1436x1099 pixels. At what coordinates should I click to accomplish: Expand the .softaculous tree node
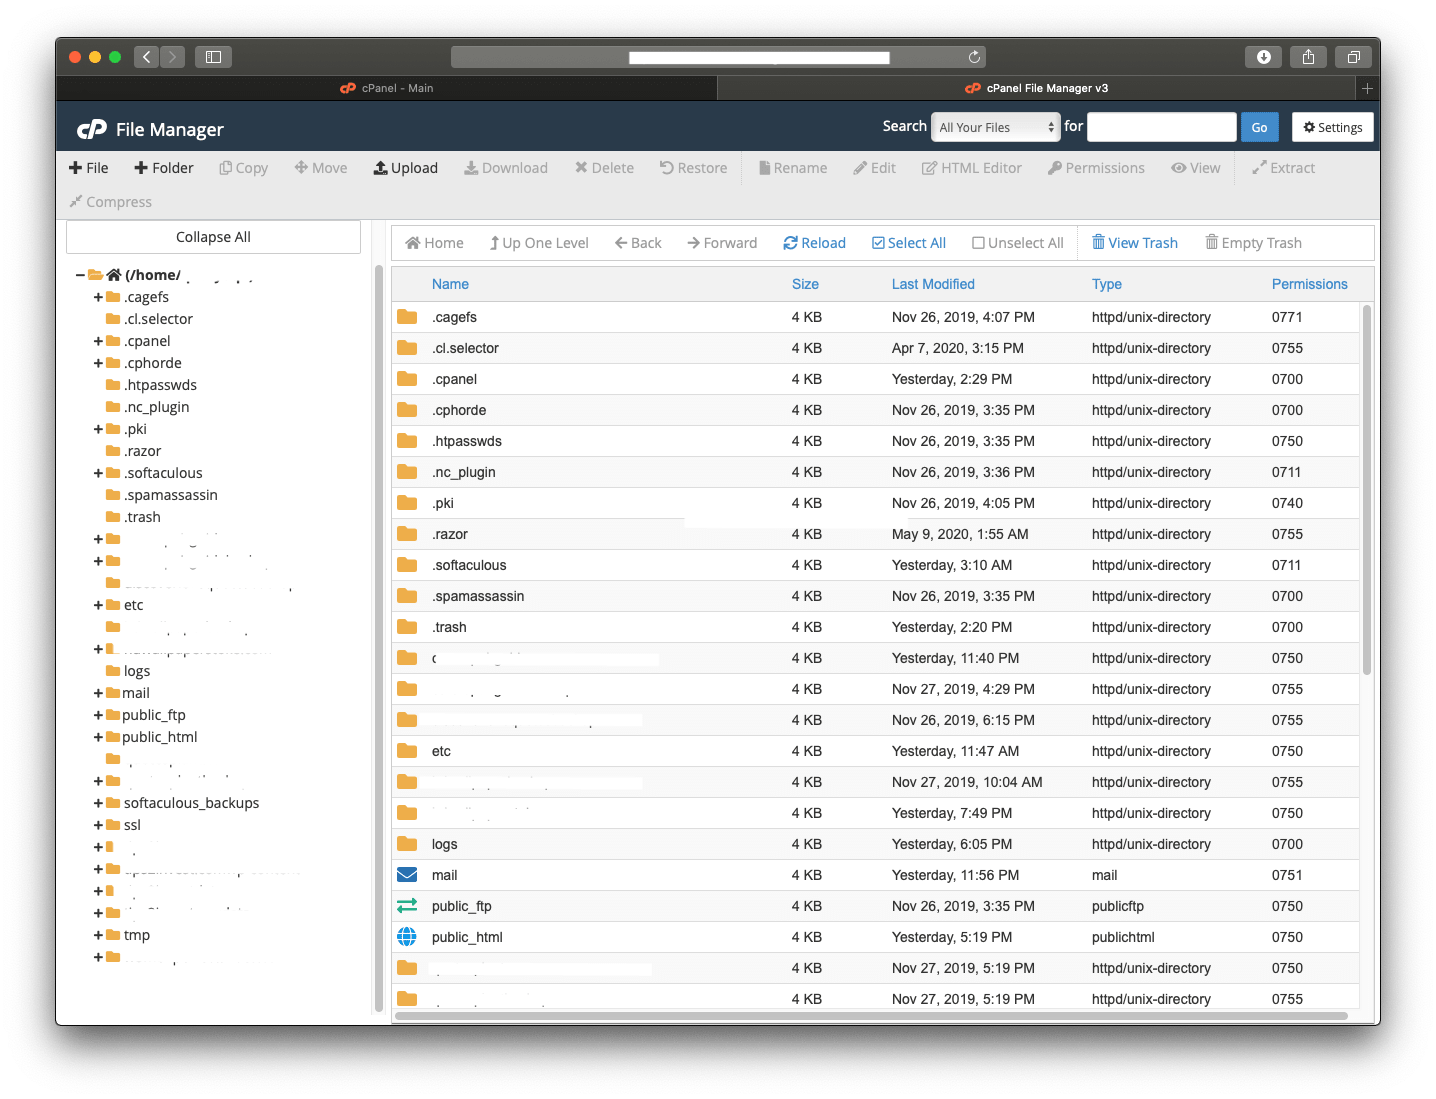[x=98, y=473]
